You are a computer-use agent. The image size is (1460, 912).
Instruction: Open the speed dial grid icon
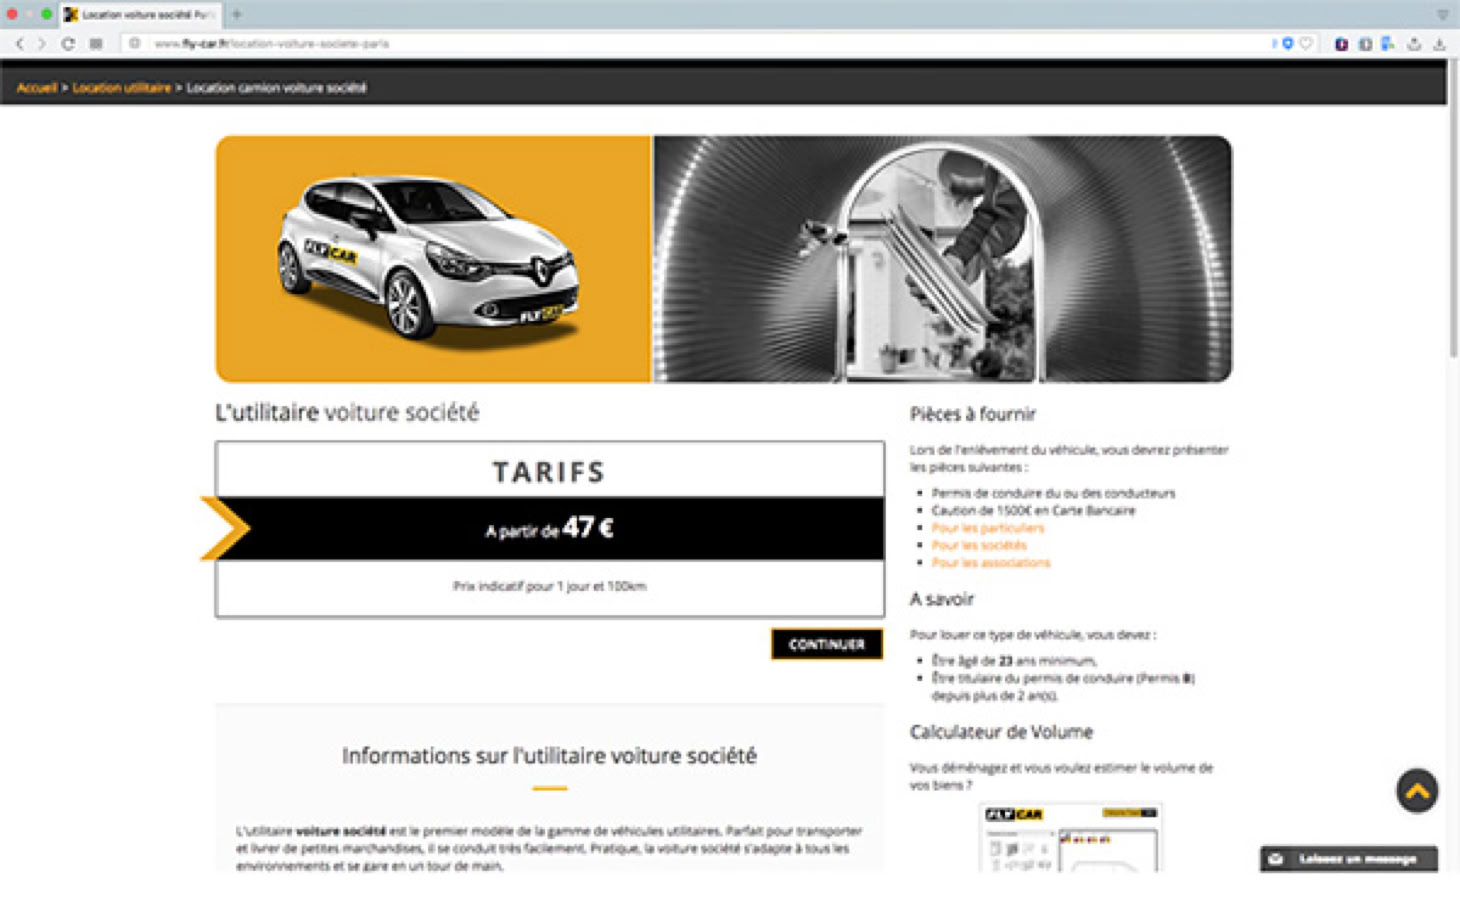coord(96,44)
